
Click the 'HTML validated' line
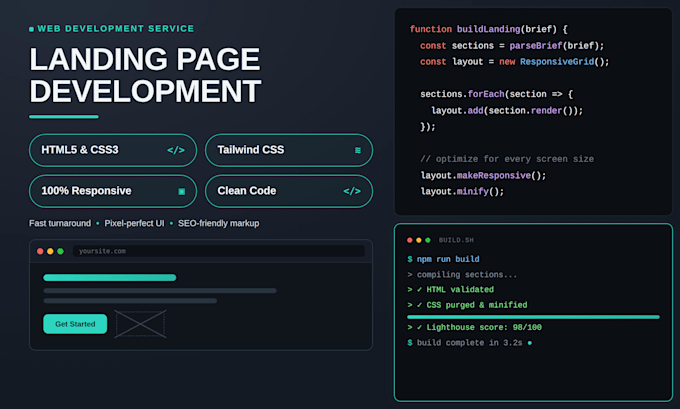[x=450, y=289]
